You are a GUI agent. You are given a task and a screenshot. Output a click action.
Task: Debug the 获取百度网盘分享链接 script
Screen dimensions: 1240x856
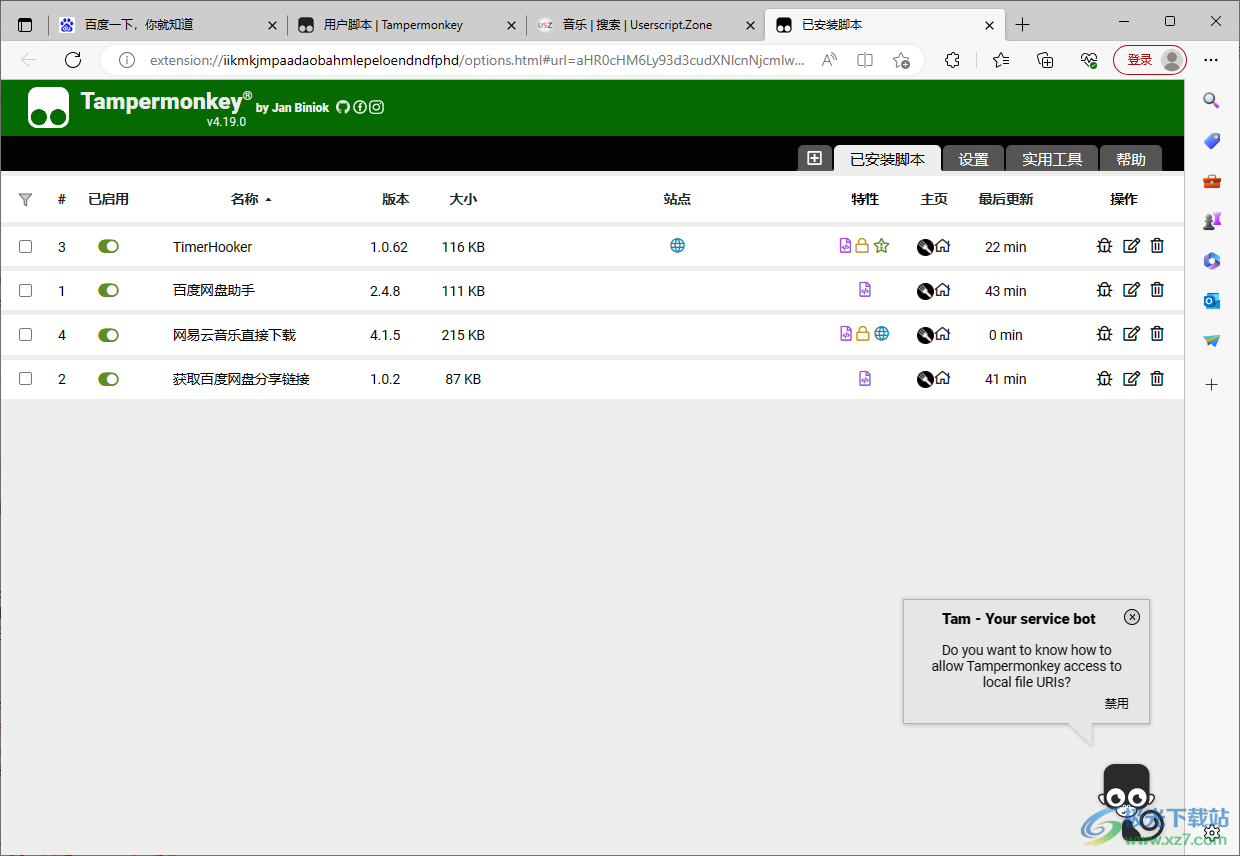[x=1104, y=378]
